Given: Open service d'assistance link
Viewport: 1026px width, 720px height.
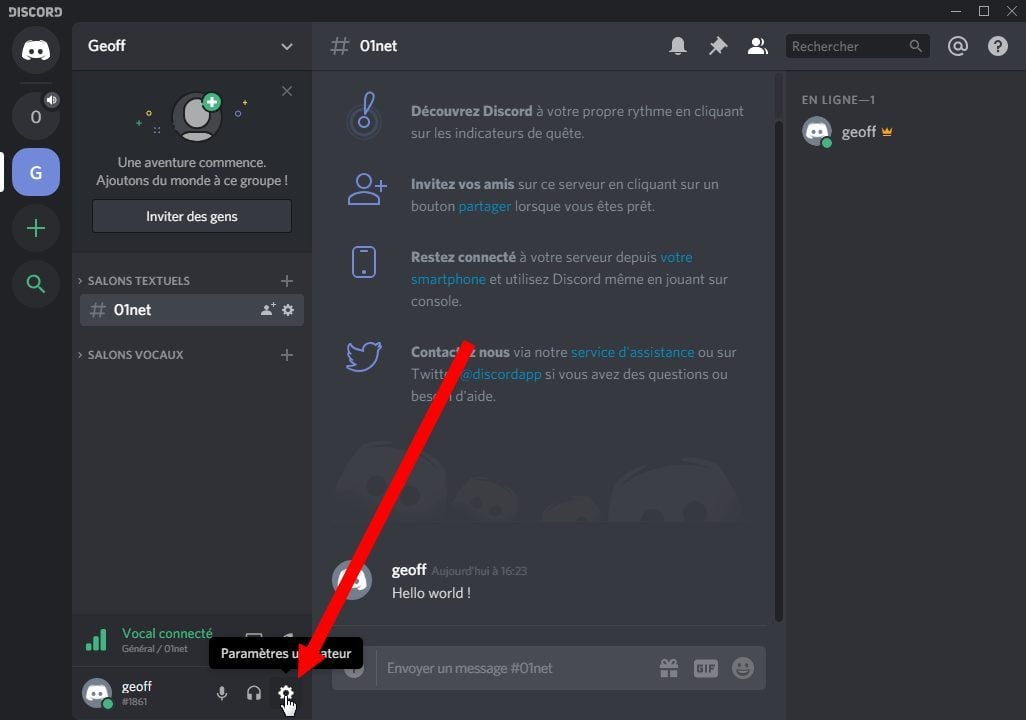Looking at the screenshot, I should [x=632, y=352].
